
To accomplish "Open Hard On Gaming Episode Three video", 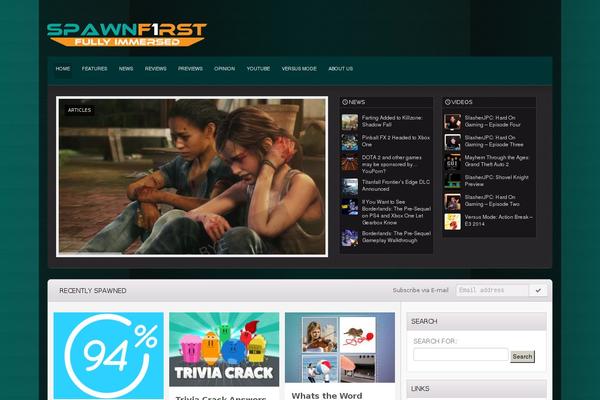I will [494, 141].
